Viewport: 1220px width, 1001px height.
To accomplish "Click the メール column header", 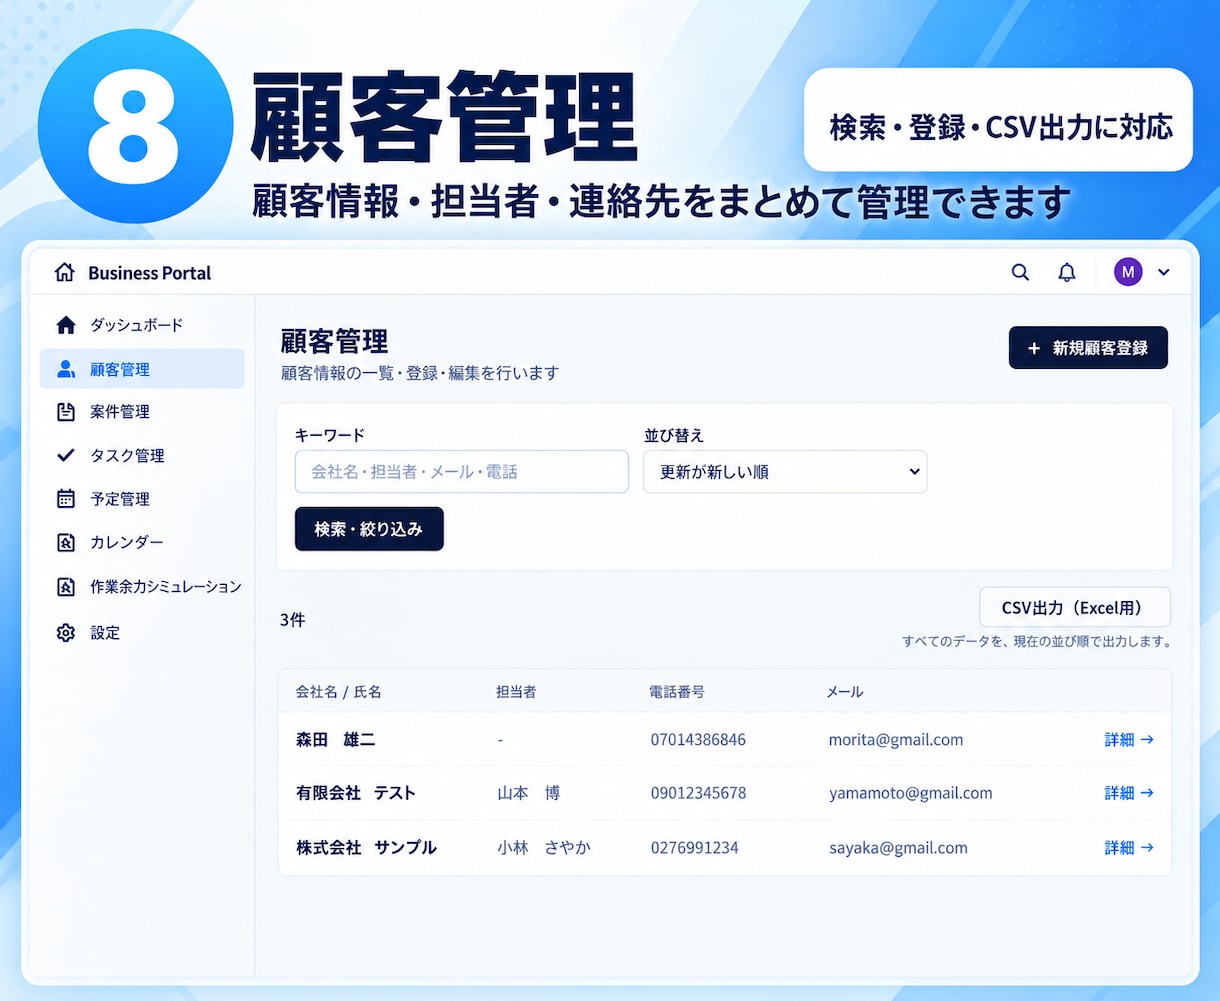I will [845, 692].
